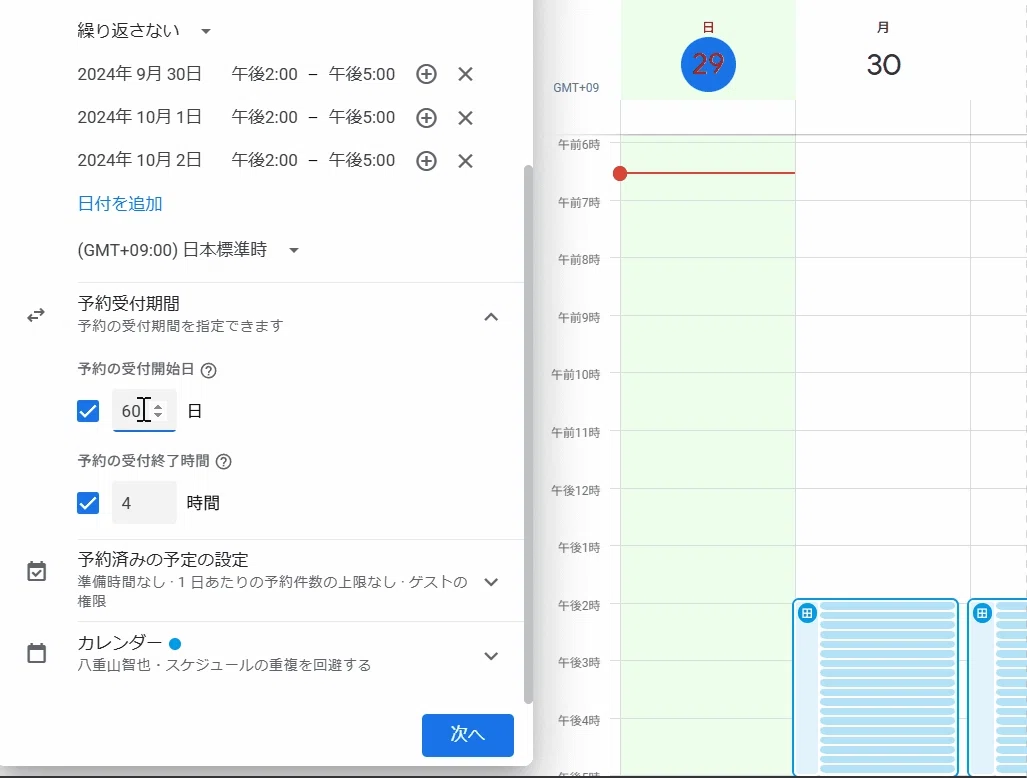
Task: Add a time slot to 2024年 10月 2日
Action: pyautogui.click(x=426, y=160)
